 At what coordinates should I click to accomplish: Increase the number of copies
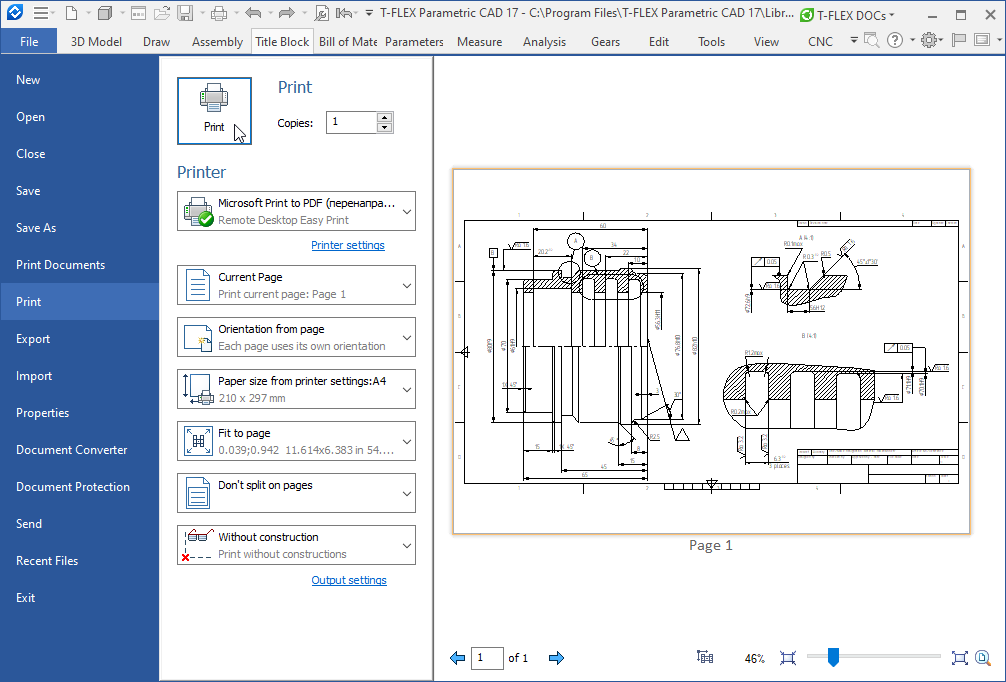point(384,117)
